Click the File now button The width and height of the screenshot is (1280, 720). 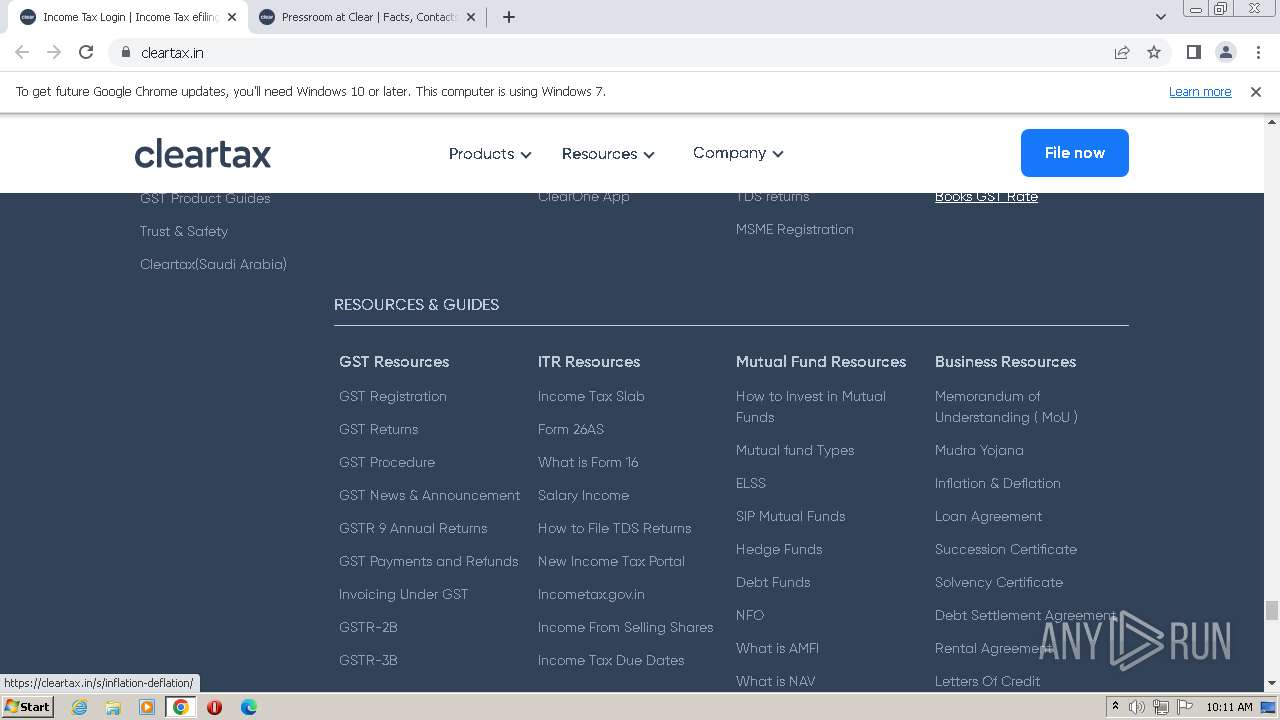(x=1075, y=153)
